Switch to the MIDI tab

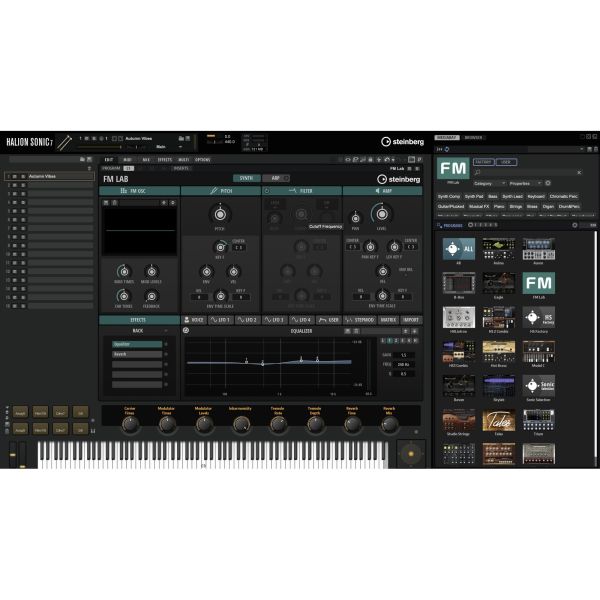[x=127, y=160]
